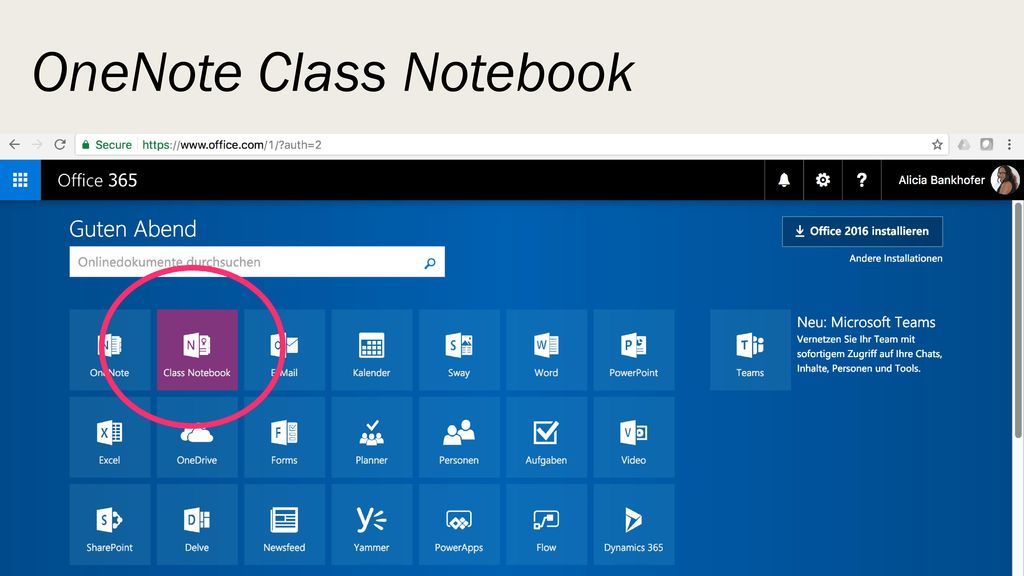Show notifications via the bell icon
1024x576 pixels.
pos(784,180)
